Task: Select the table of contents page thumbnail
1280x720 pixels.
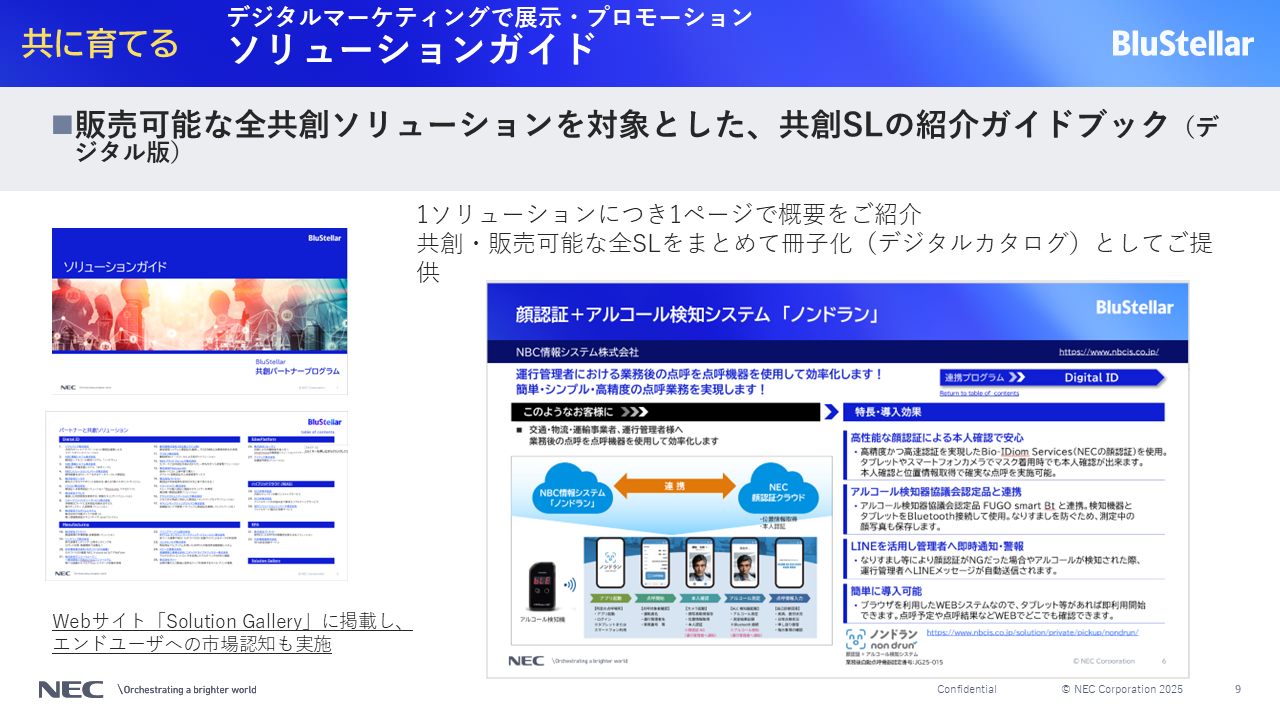Action: tap(197, 495)
